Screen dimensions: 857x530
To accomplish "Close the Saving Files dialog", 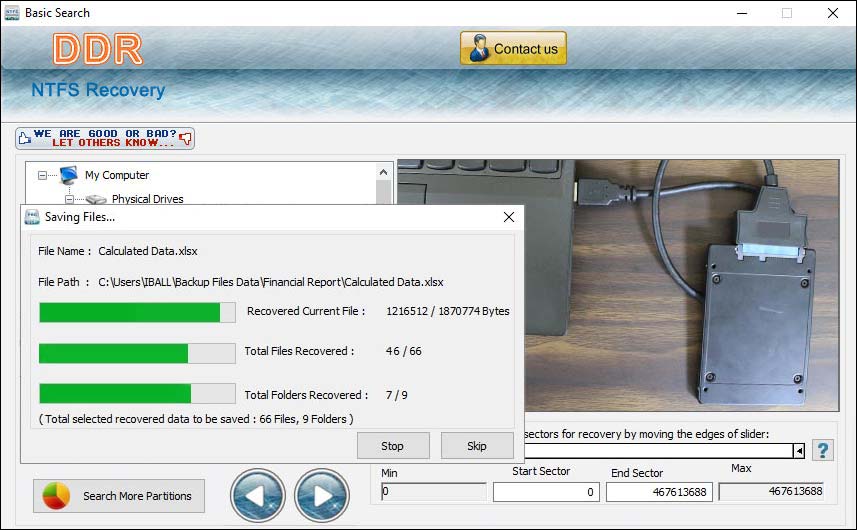I will point(509,217).
